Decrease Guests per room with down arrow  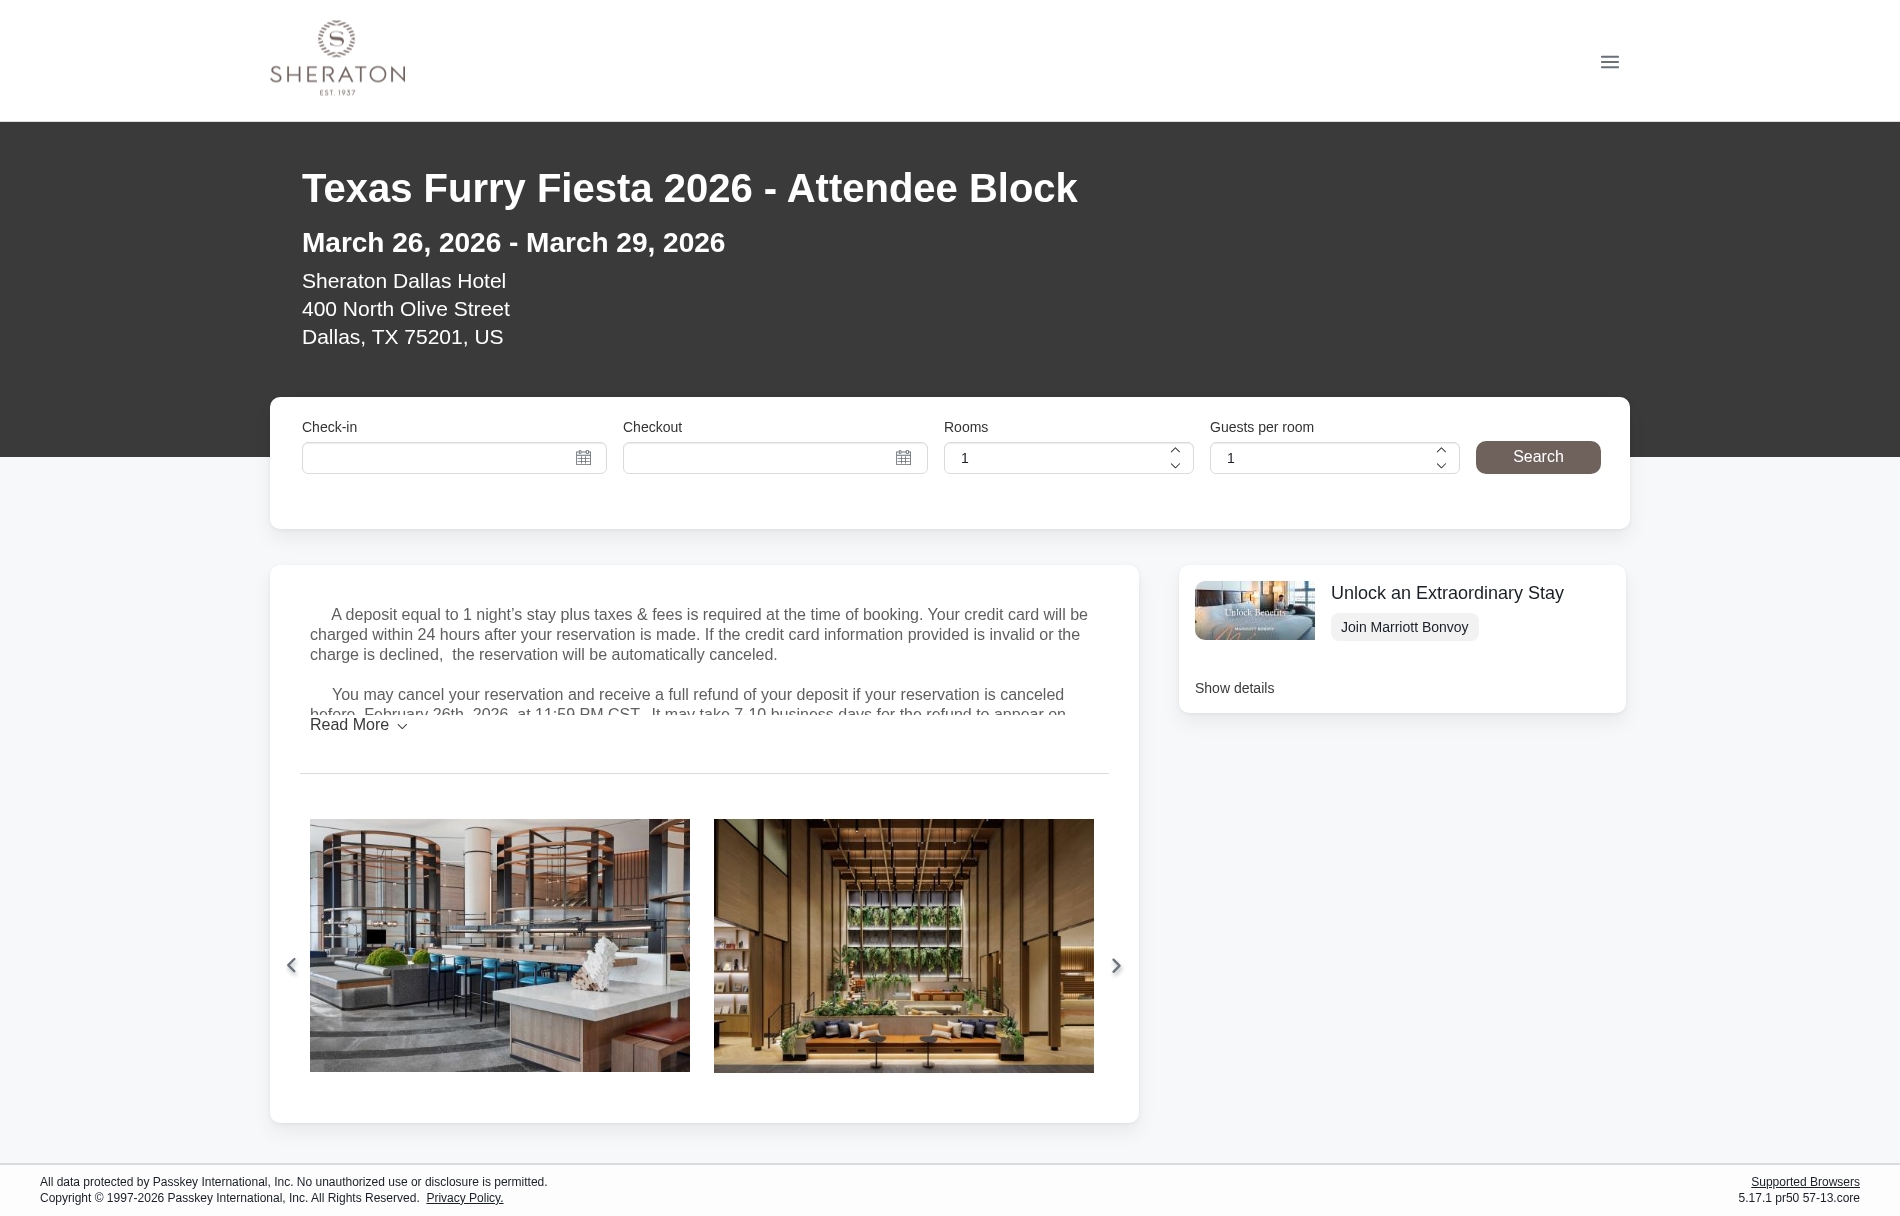pos(1441,466)
